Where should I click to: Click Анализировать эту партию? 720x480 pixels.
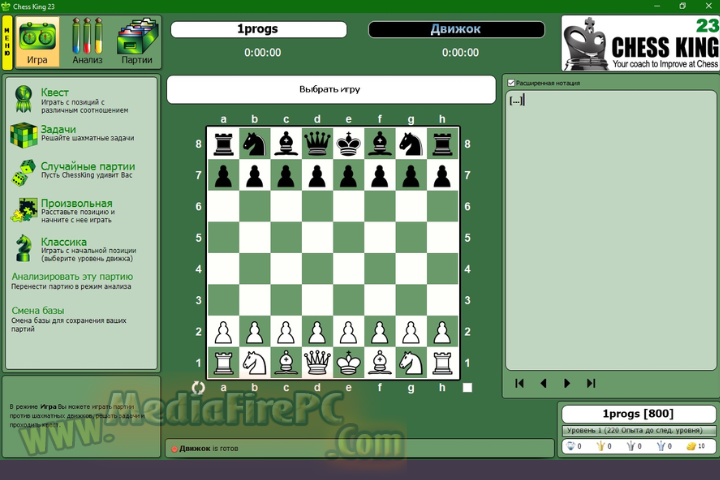point(72,277)
